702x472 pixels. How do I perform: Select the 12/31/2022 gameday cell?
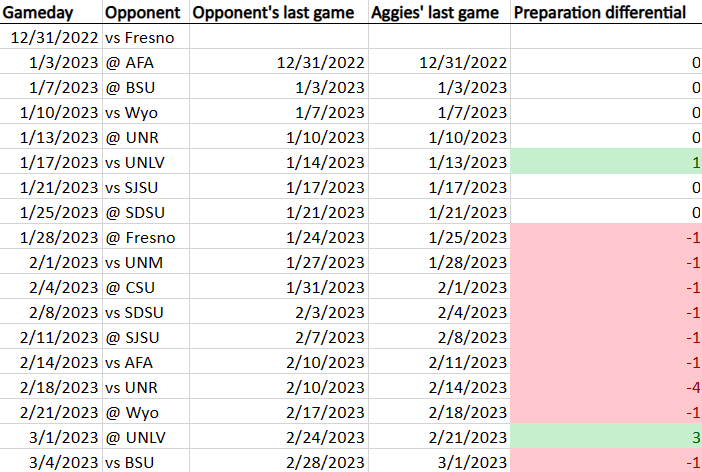tap(51, 37)
